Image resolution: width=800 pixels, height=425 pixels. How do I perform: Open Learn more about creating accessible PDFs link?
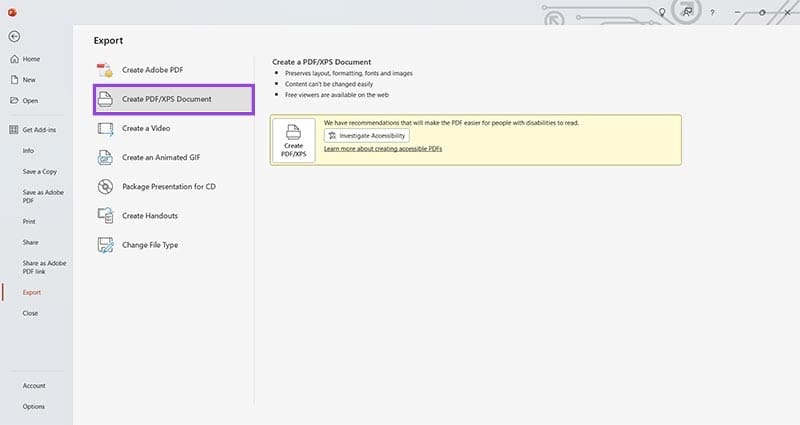coord(383,149)
